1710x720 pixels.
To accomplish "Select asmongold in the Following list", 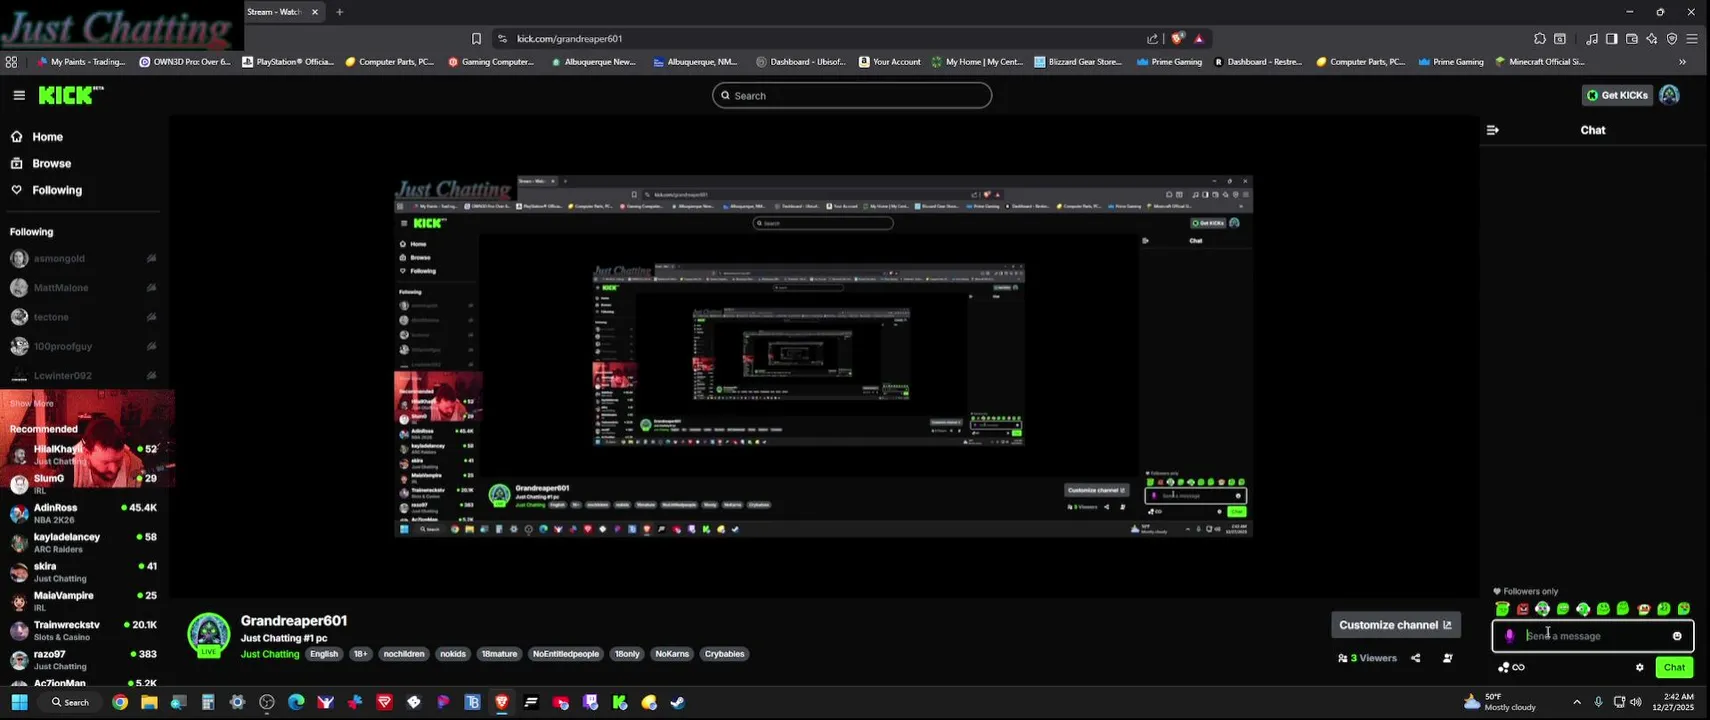I will (84, 258).
